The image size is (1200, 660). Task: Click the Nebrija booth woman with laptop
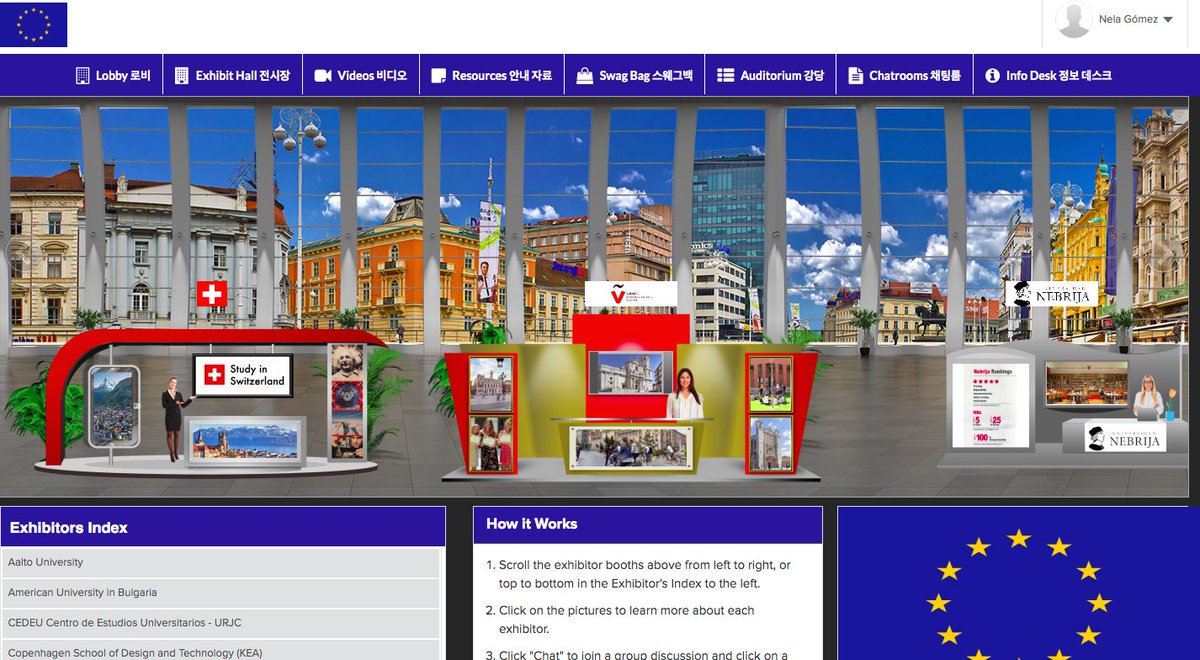[x=1148, y=398]
